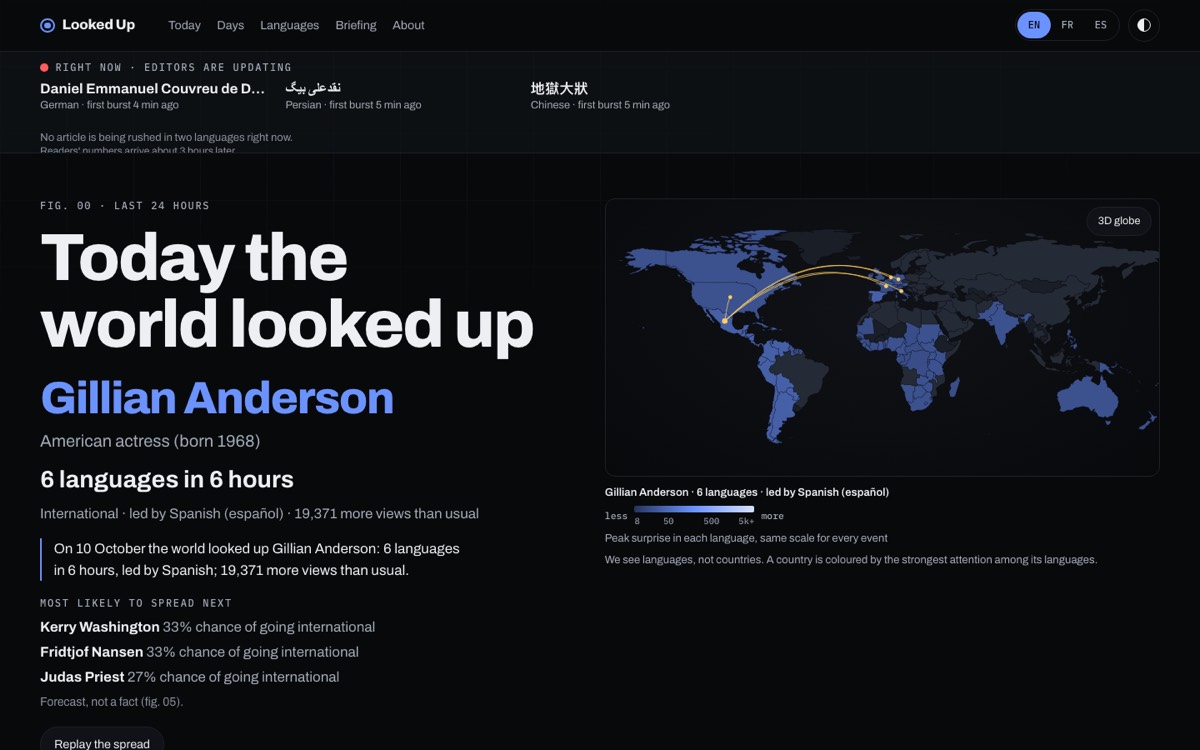
Task: Click the '6 languages in 6 hours' text
Action: tap(167, 479)
